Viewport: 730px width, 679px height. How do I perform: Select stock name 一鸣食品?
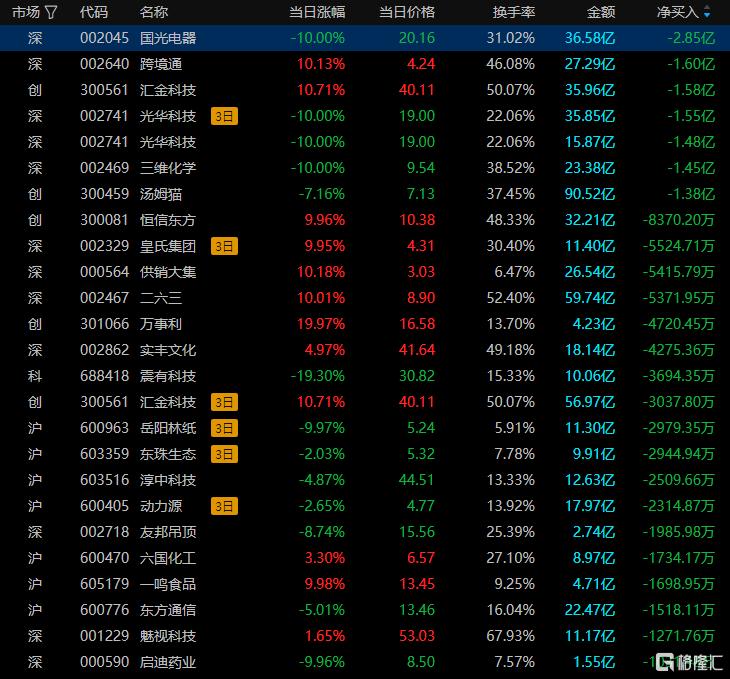coord(168,584)
